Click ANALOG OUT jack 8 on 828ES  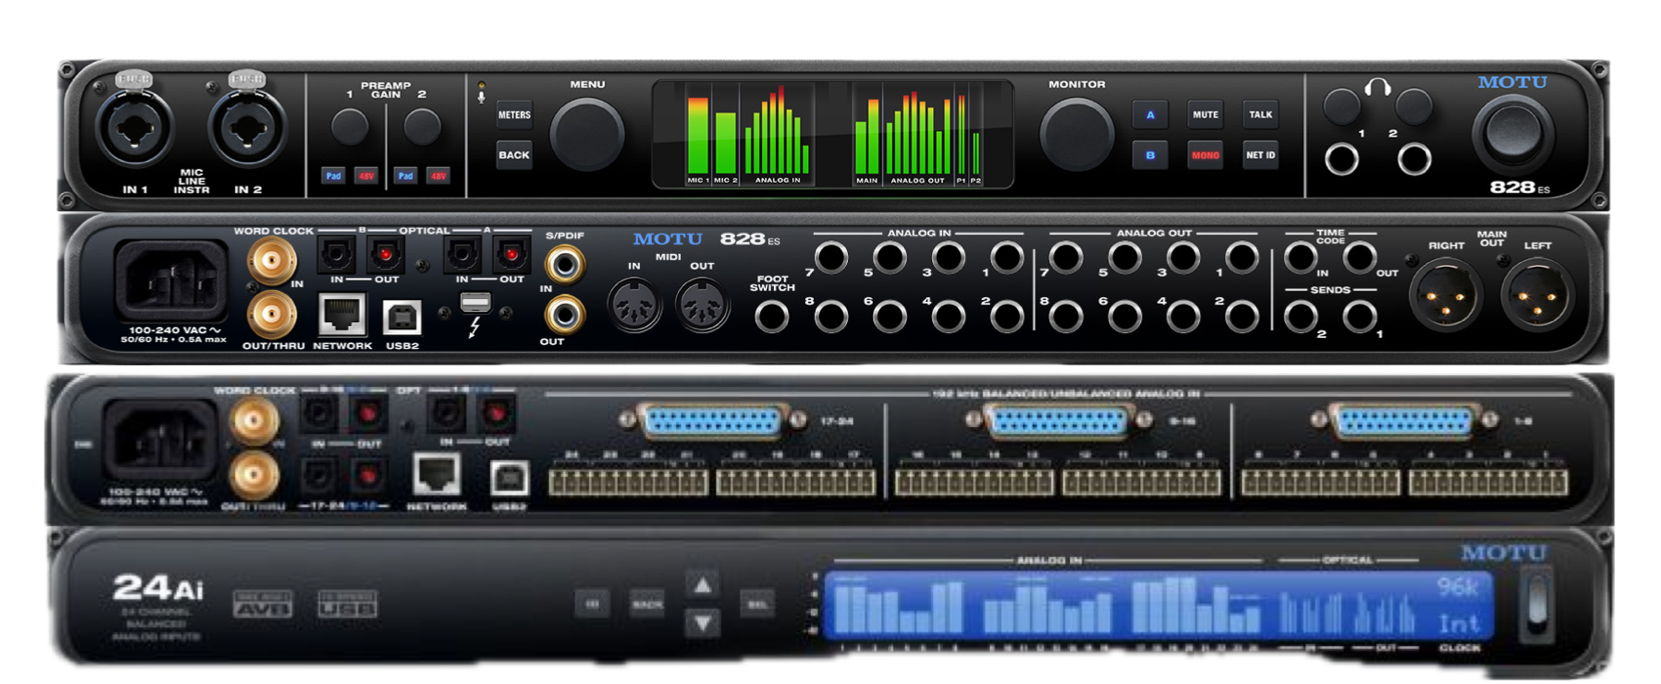[x=1066, y=316]
